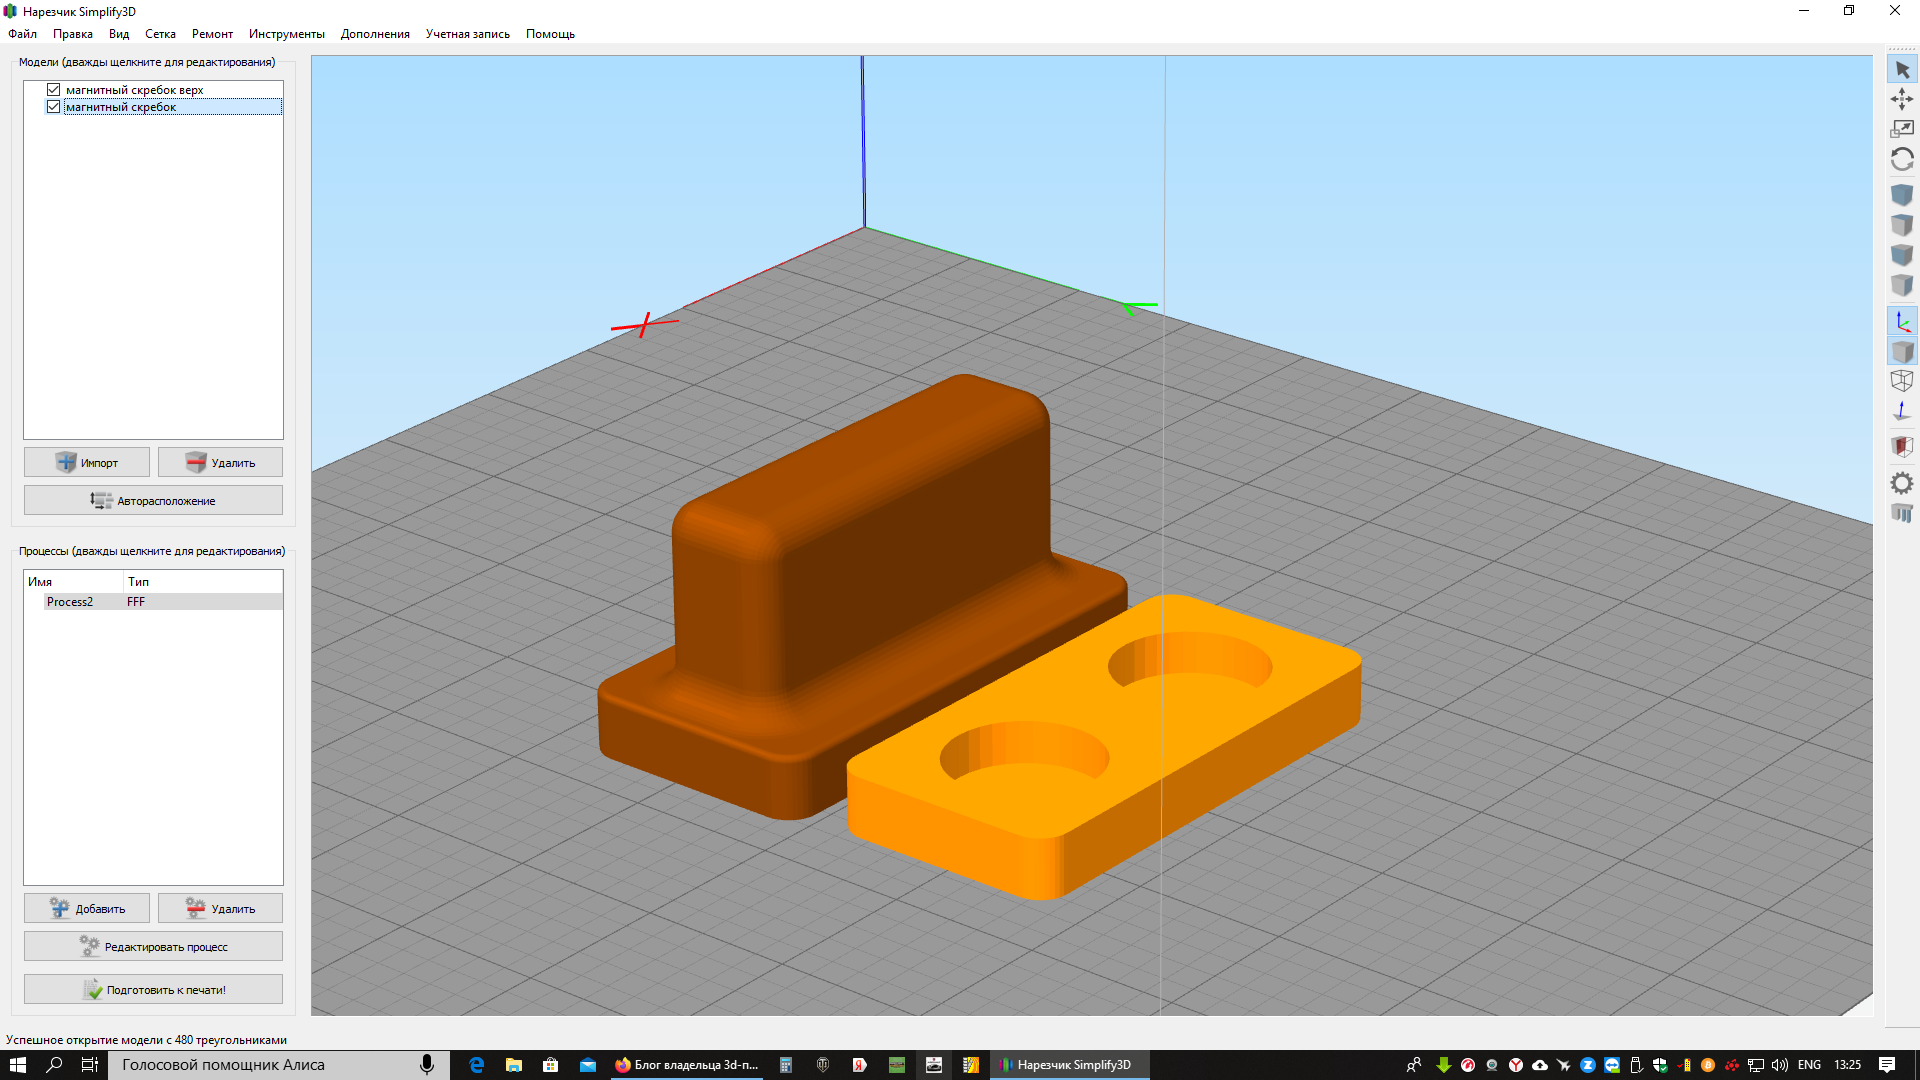Open Windows Start menu
Screen dimensions: 1920x1080
point(18,1065)
